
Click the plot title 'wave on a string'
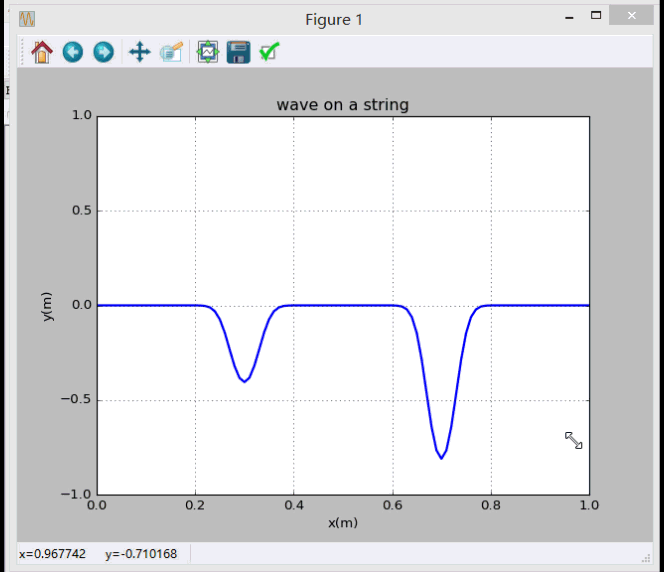tap(343, 105)
